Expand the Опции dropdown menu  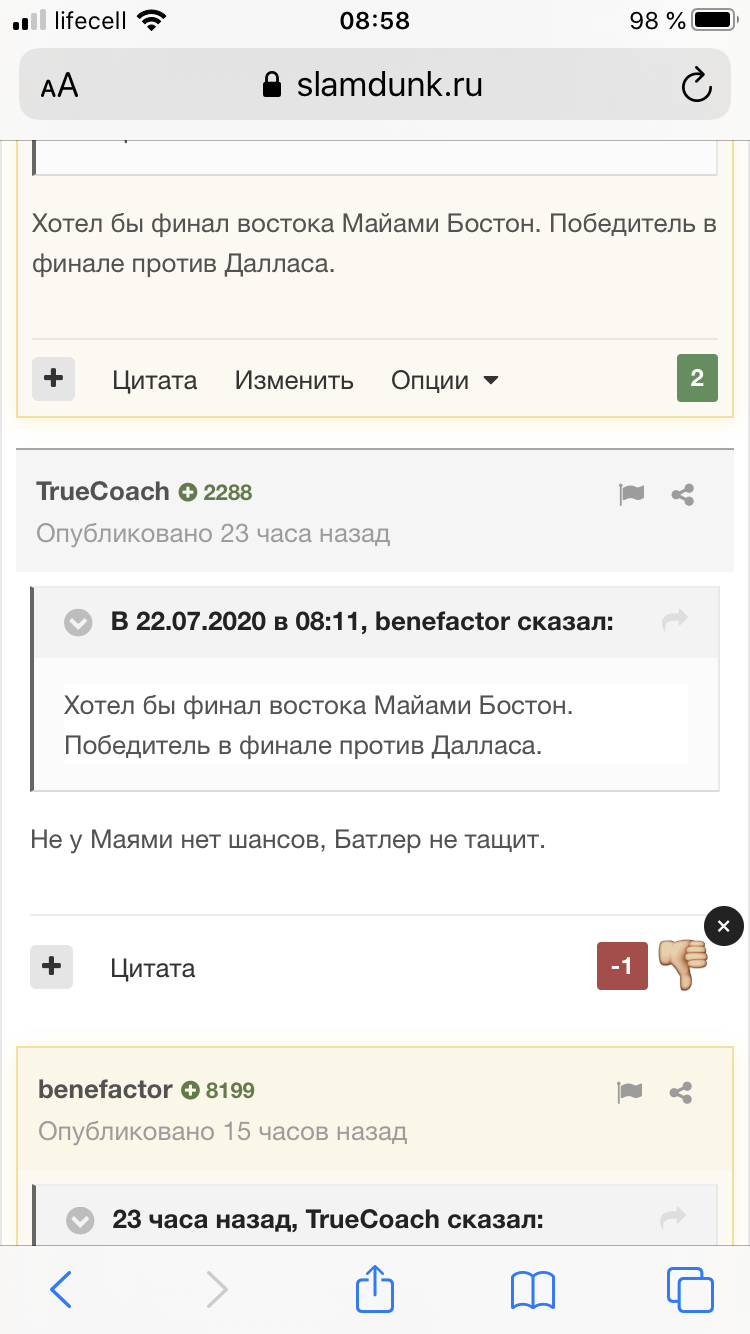445,380
